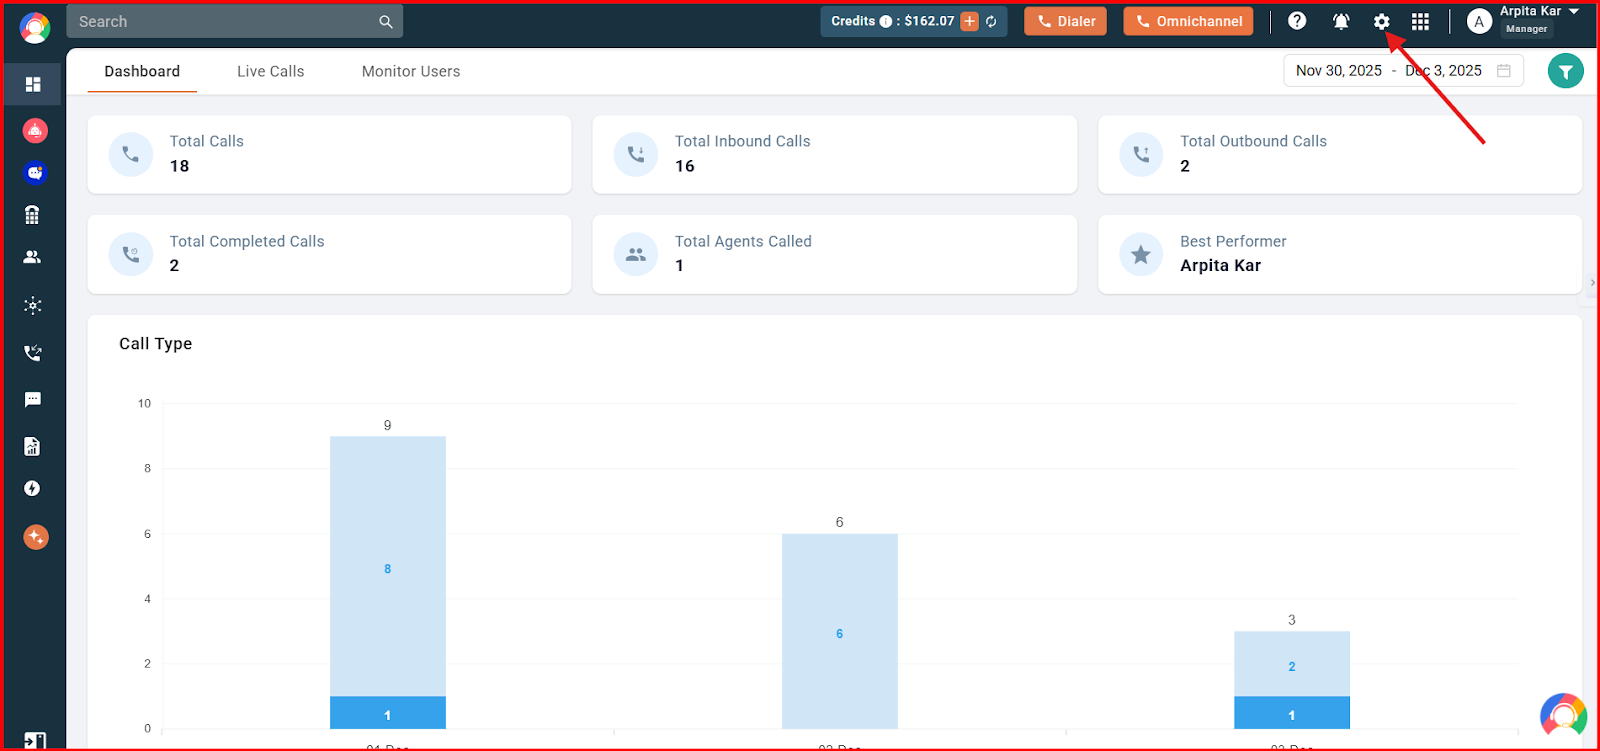Open the messages speech-bubble sidebar icon

coord(33,399)
